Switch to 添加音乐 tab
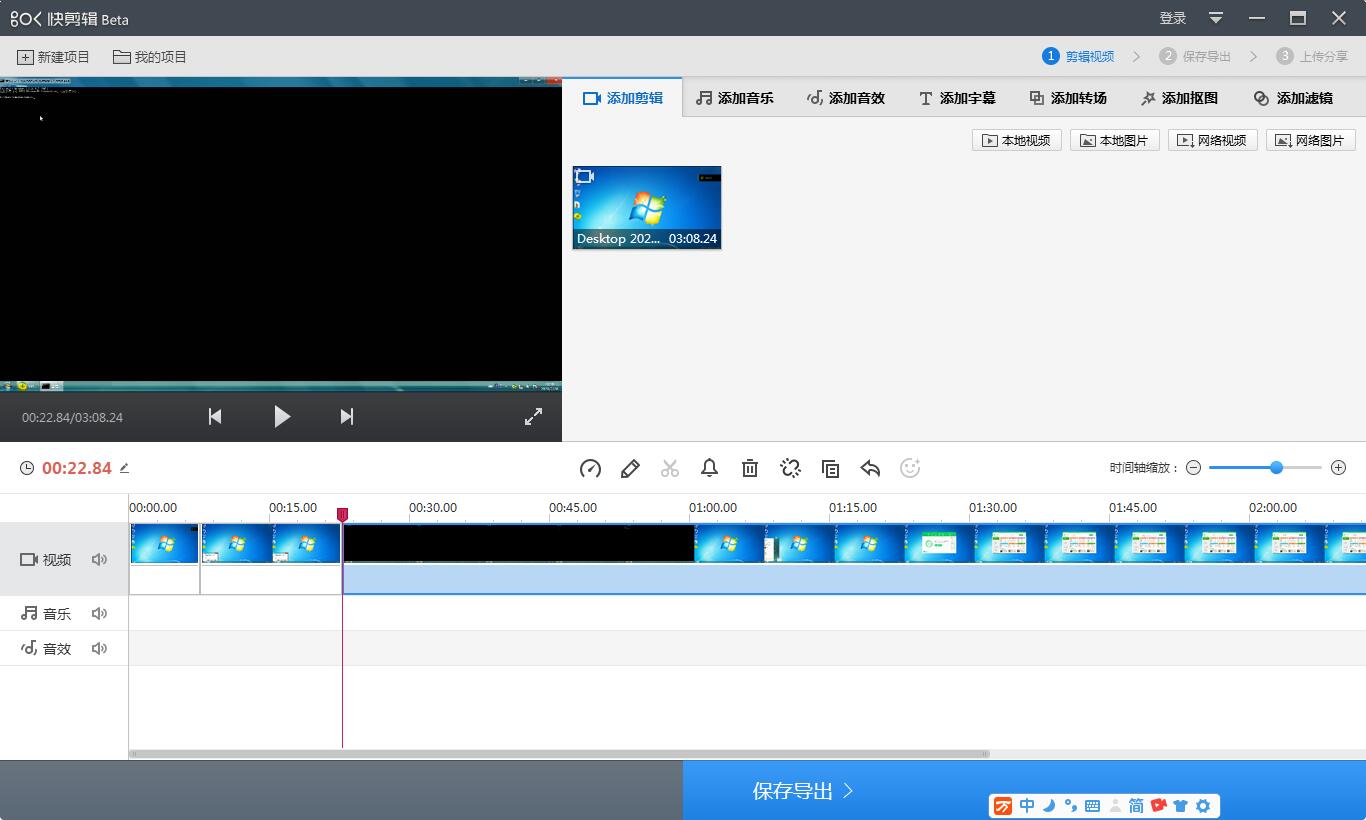Screen dimensions: 1366x820 coord(735,98)
